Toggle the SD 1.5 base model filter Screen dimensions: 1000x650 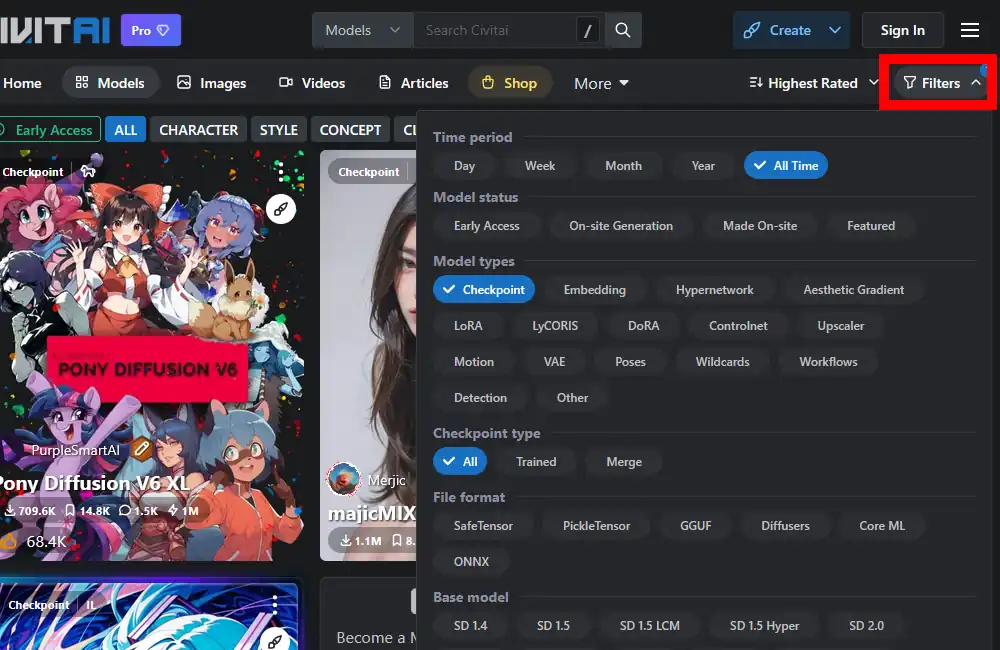point(553,626)
